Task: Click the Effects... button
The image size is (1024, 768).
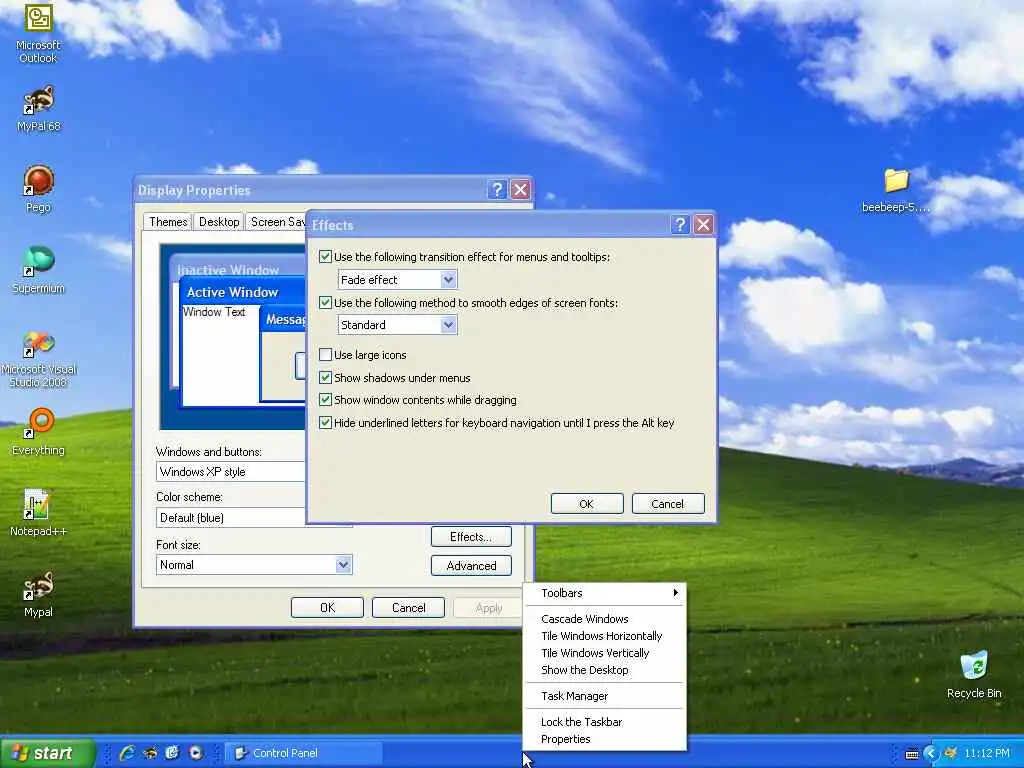Action: (471, 537)
